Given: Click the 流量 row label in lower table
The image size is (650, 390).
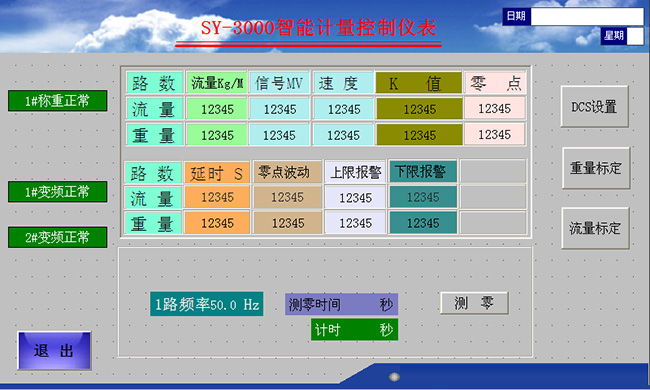Looking at the screenshot, I should 153,198.
